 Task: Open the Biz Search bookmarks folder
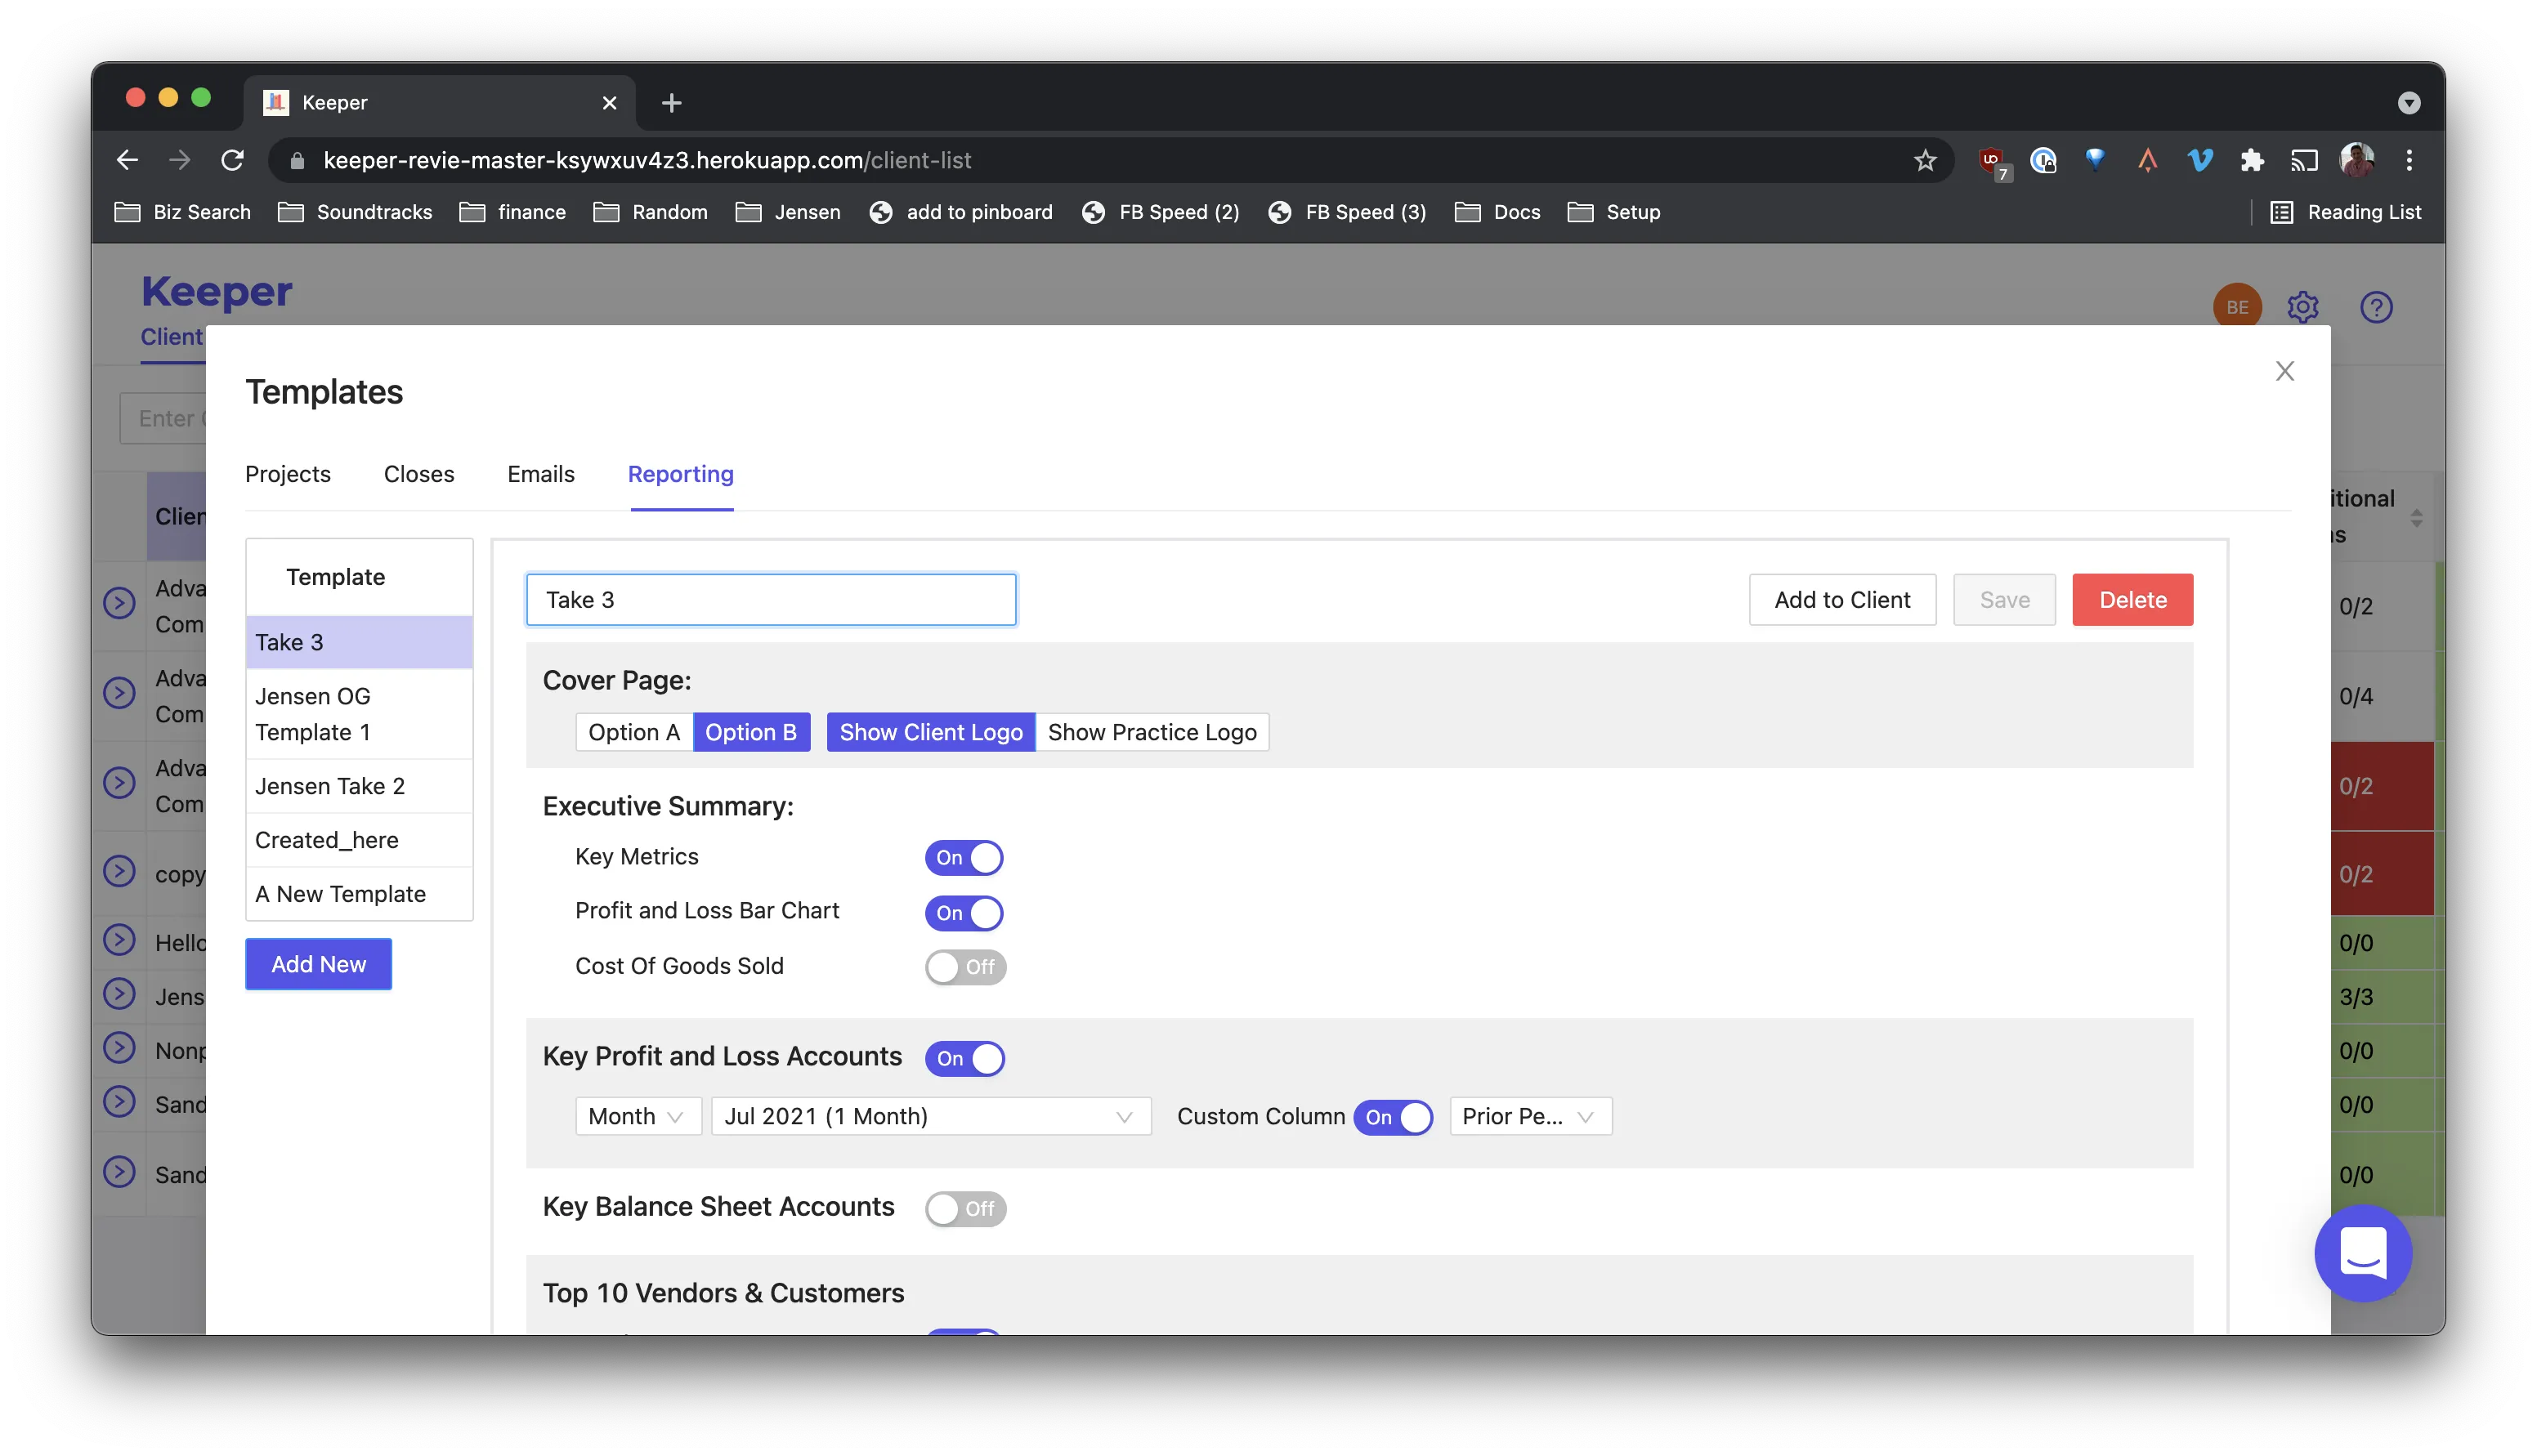point(183,212)
